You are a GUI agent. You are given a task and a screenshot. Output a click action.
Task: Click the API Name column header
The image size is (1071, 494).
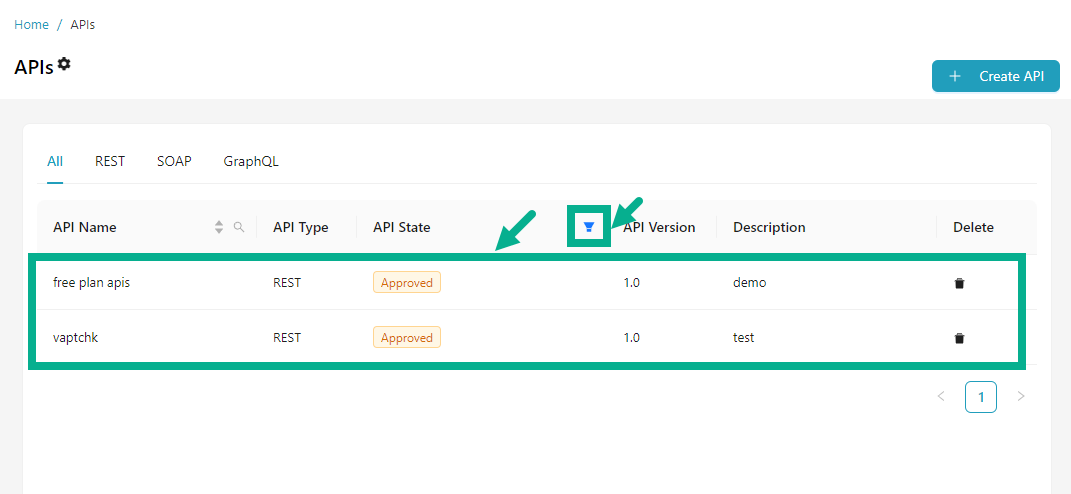[x=85, y=227]
